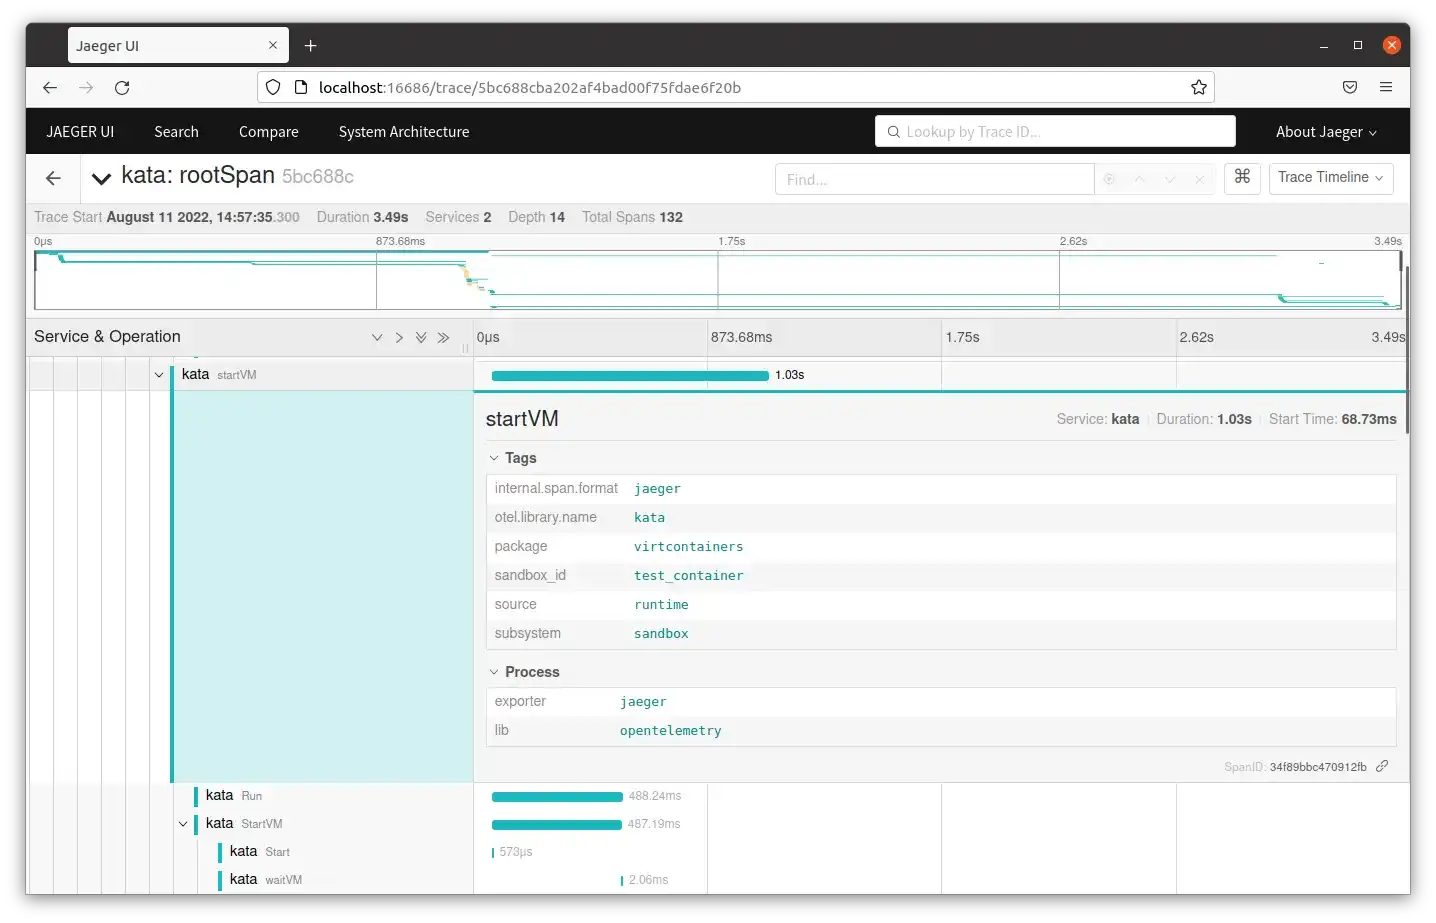This screenshot has height=923, width=1436.
Task: Select the kata Run span bar
Action: (557, 797)
